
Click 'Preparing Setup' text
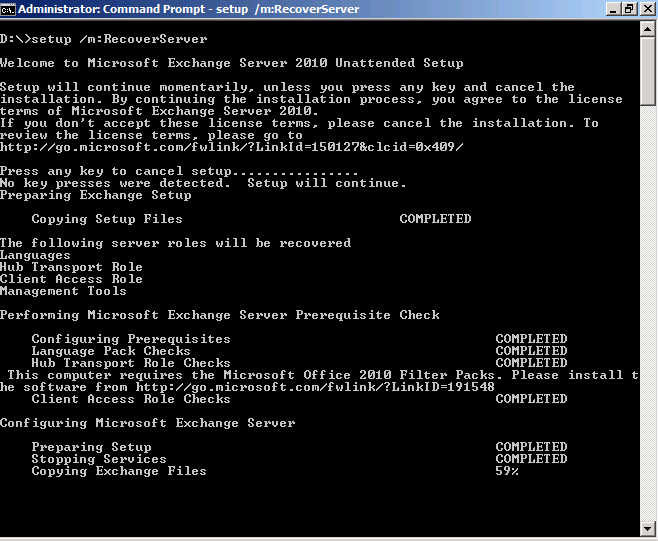(91, 447)
